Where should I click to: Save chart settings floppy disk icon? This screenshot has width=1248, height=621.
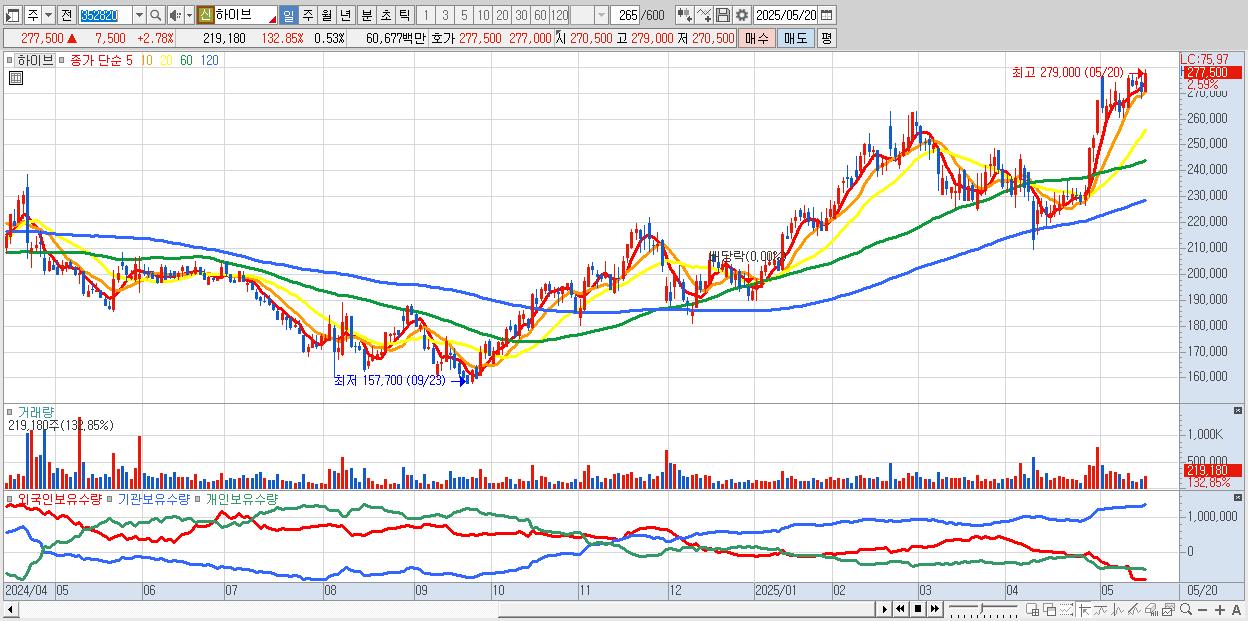722,15
